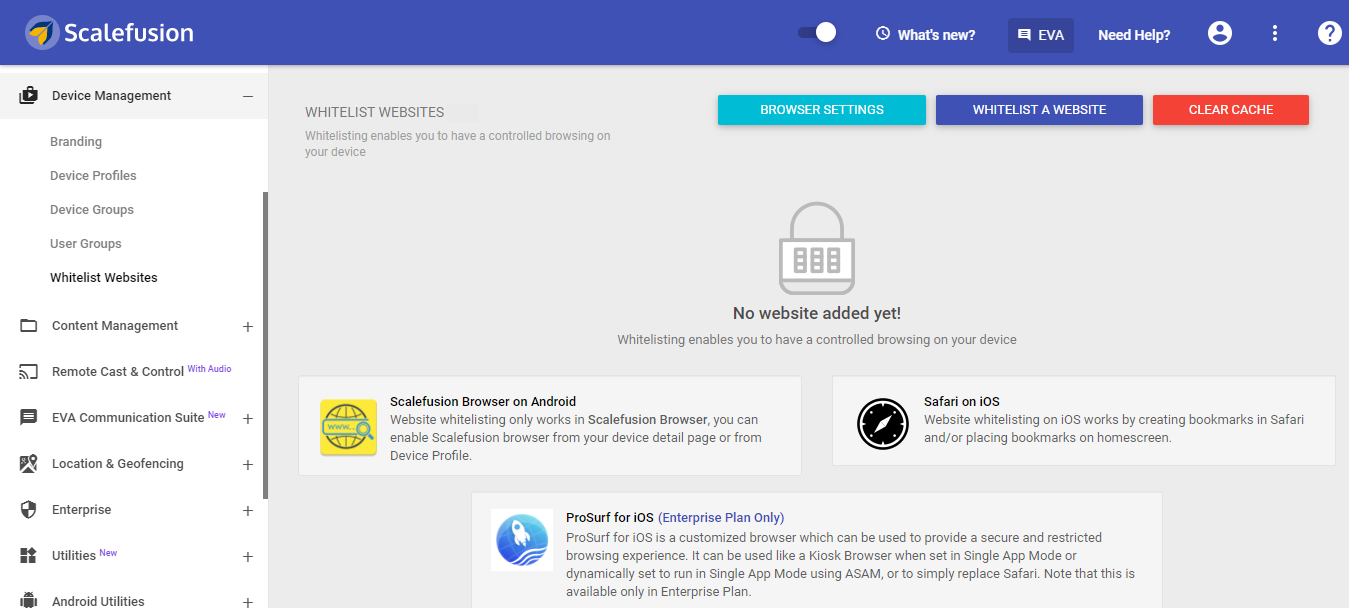Click the WHITELIST WEBSITES page title
Screen dimensions: 1349x608
(x=375, y=112)
